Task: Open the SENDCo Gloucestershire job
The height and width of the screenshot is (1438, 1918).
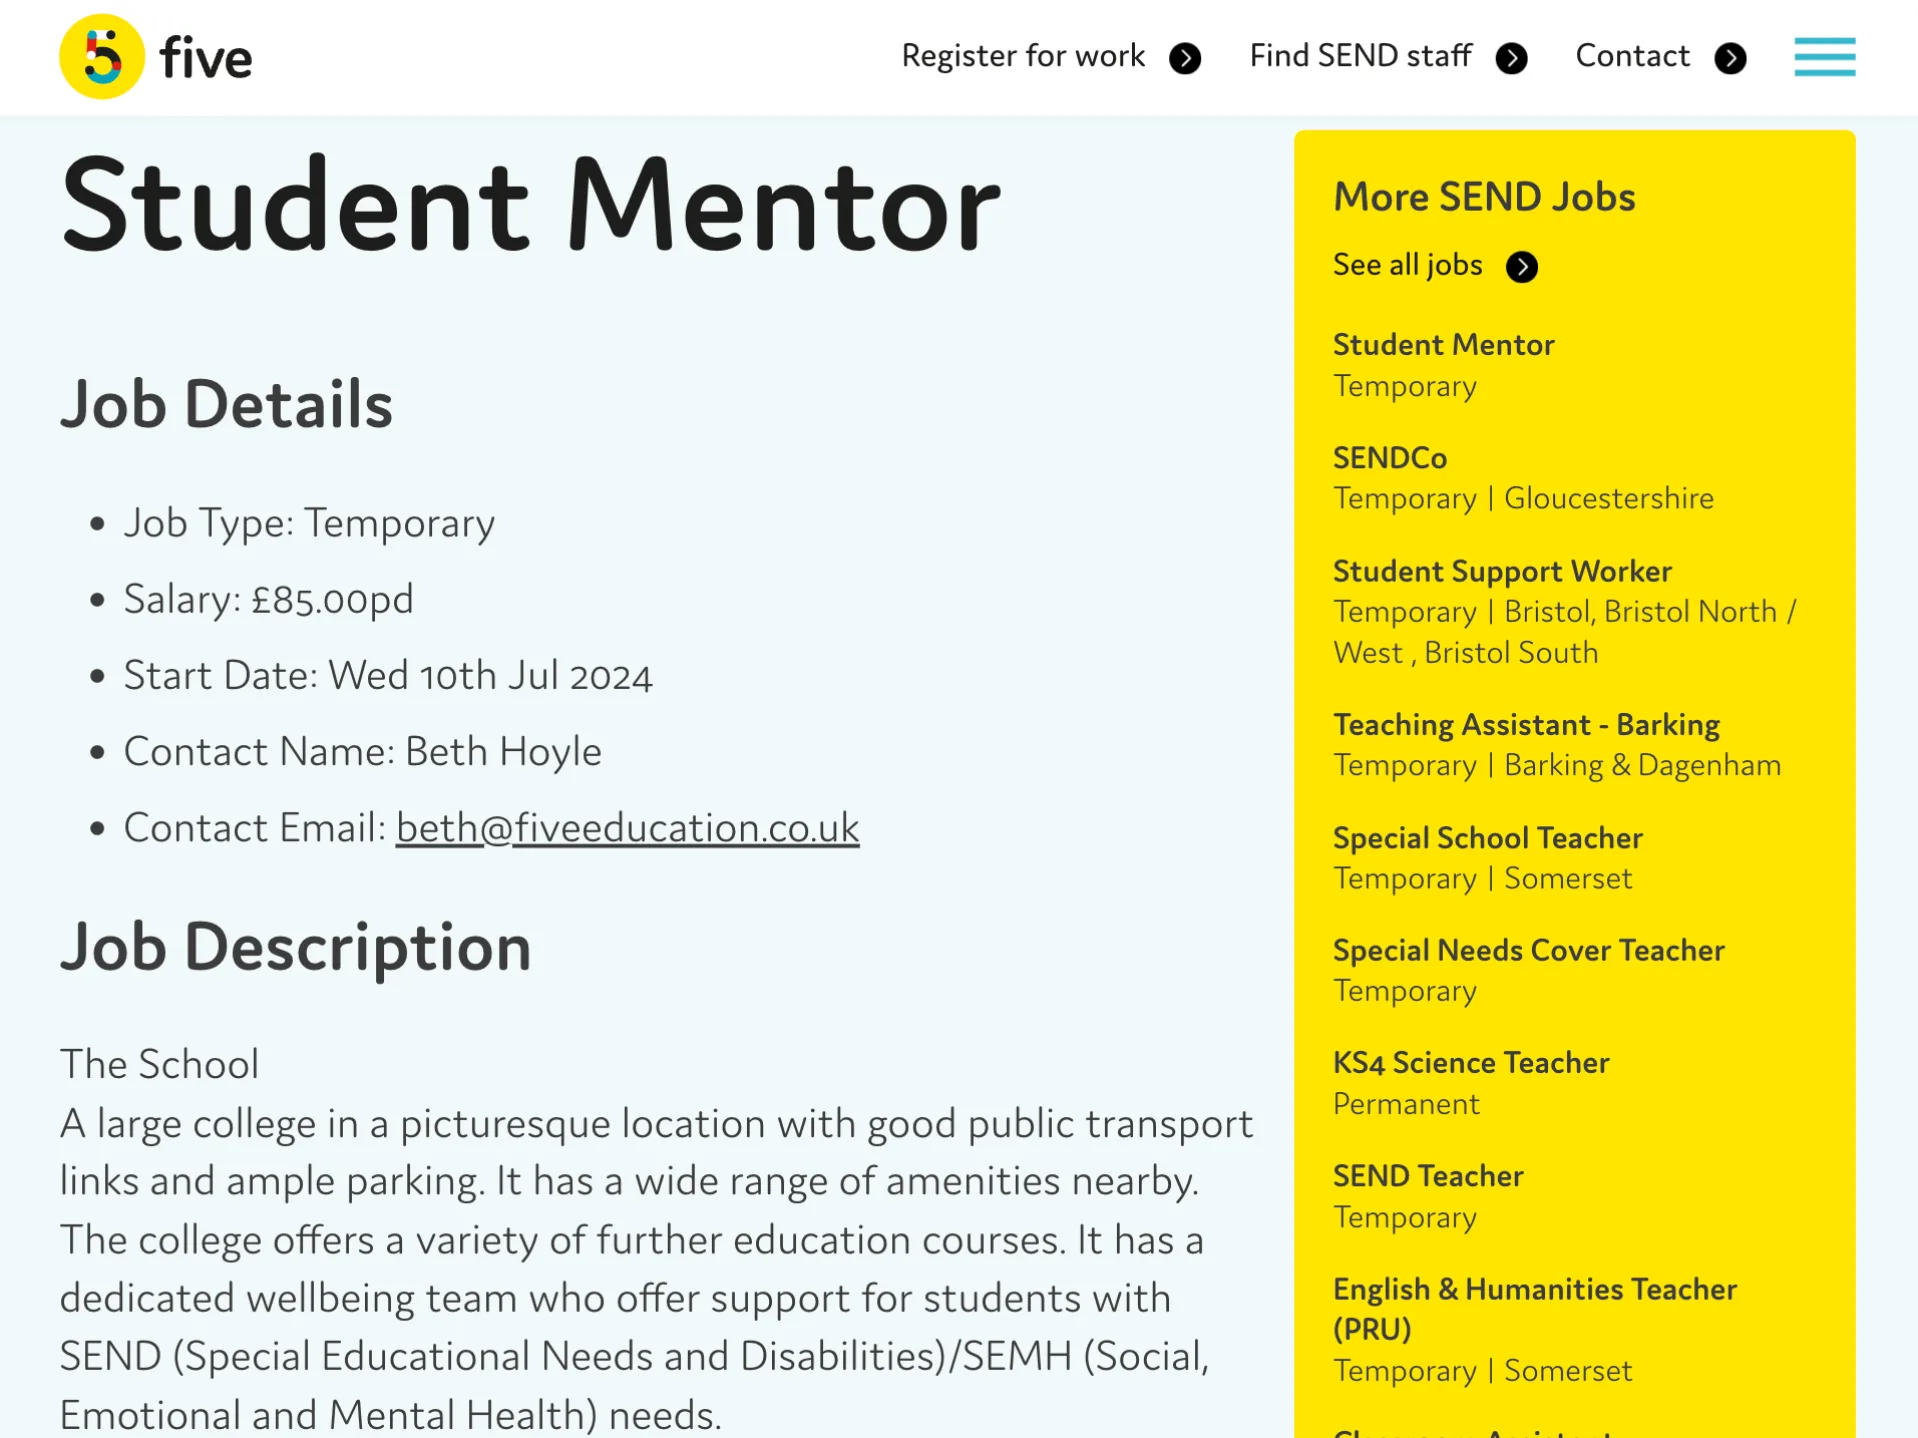Action: 1389,458
